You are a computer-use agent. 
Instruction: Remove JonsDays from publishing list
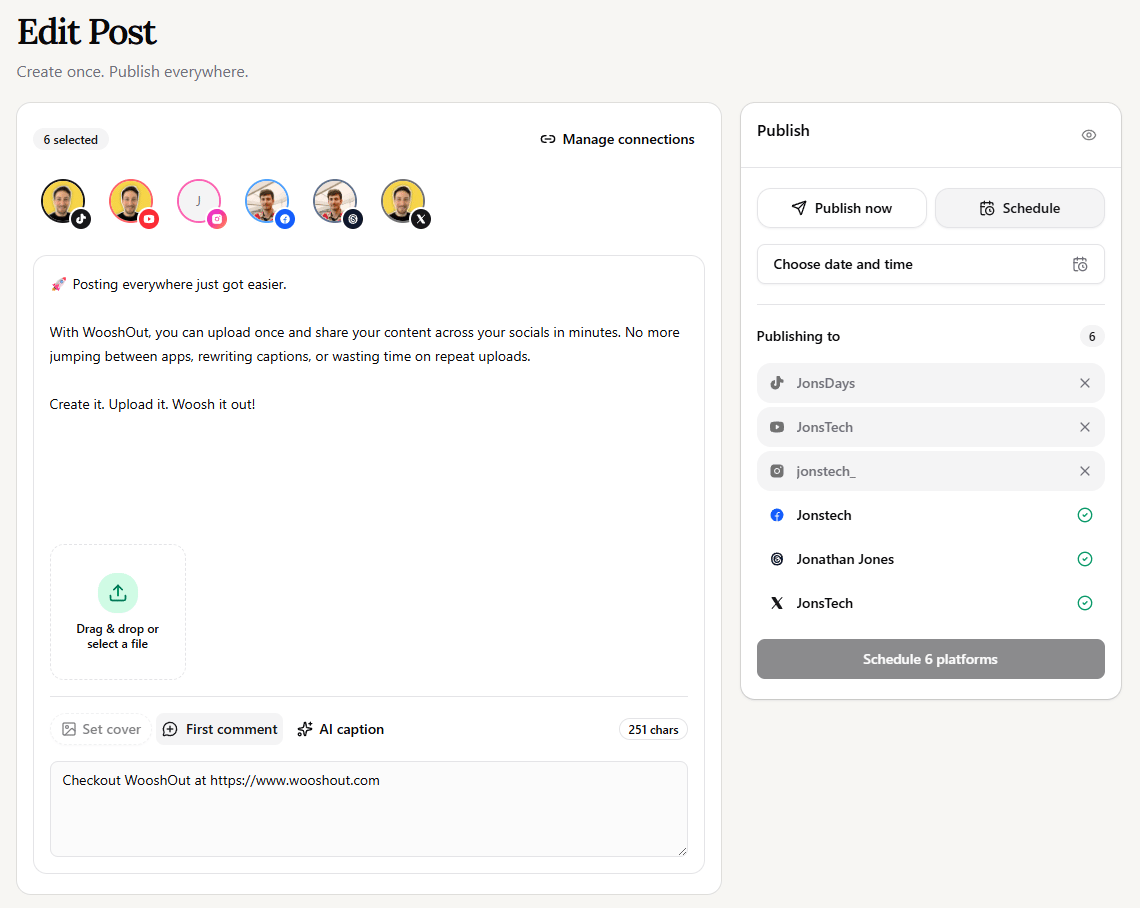1085,383
